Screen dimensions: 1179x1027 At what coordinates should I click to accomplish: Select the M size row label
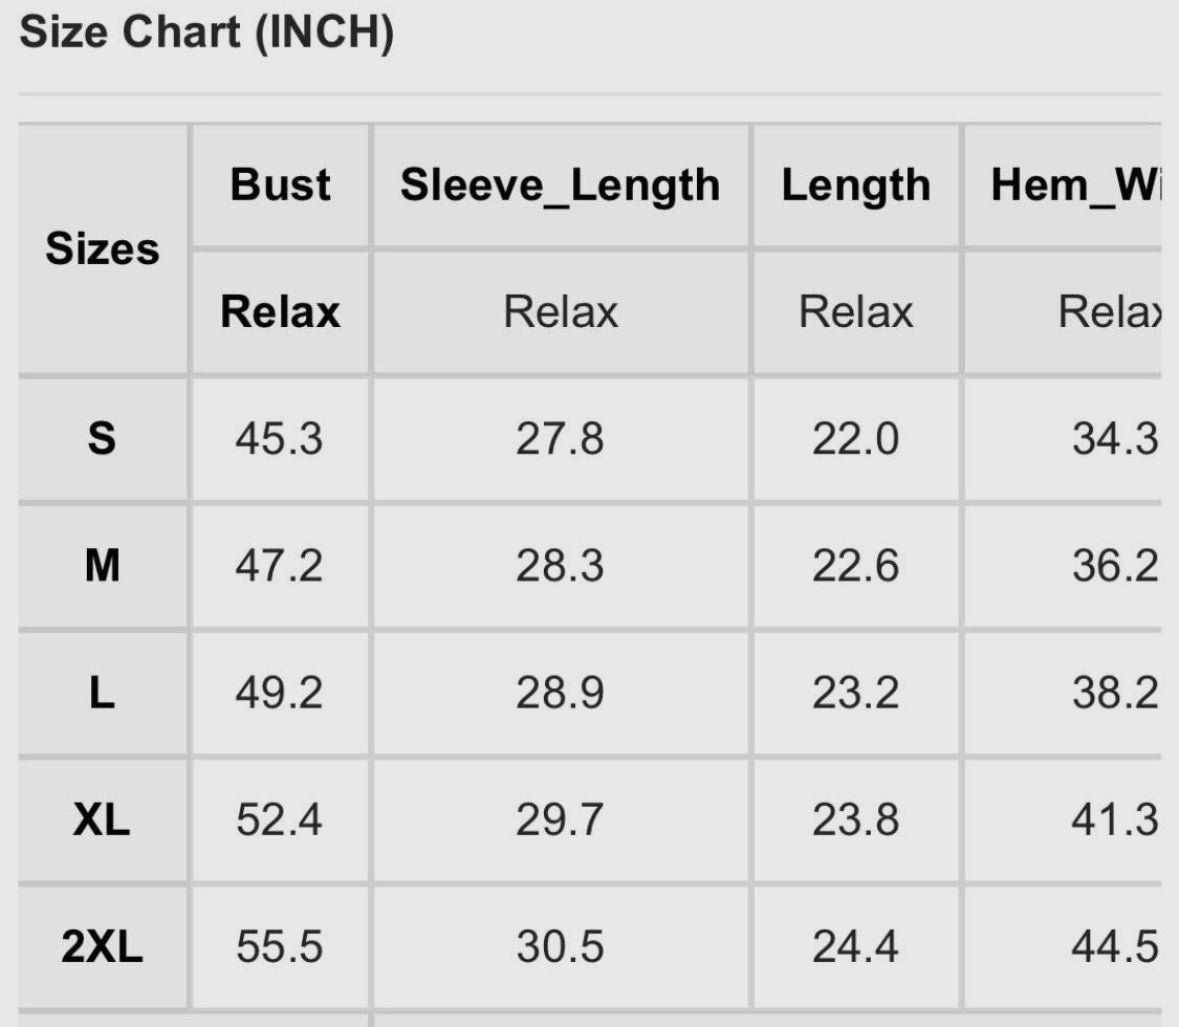pyautogui.click(x=102, y=565)
